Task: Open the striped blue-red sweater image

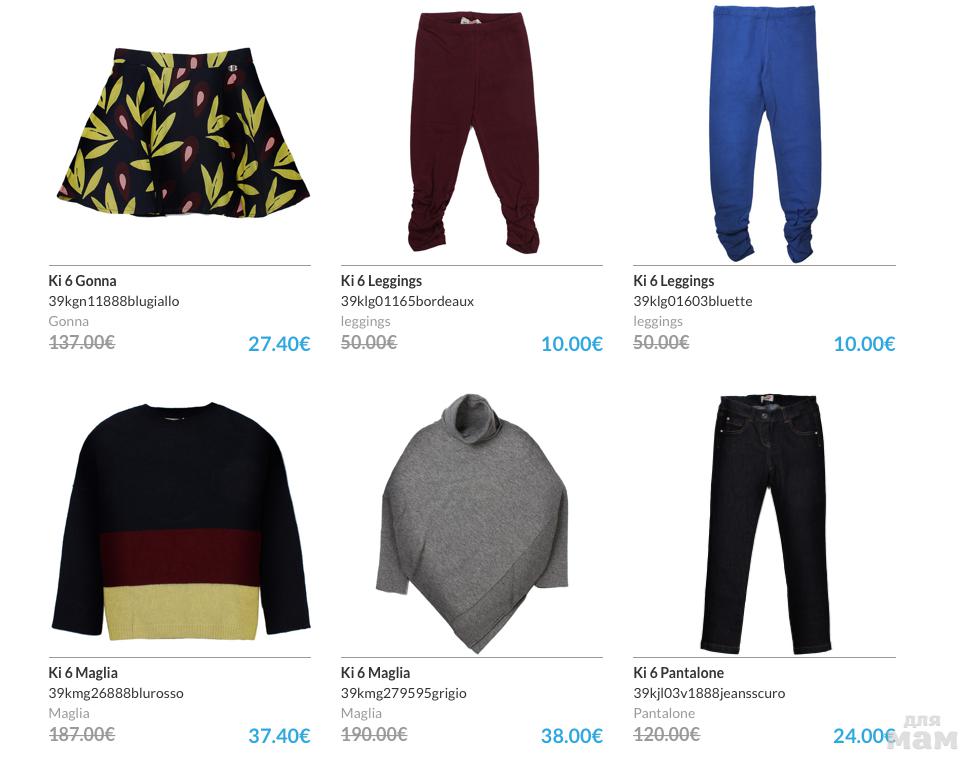Action: click(x=181, y=522)
